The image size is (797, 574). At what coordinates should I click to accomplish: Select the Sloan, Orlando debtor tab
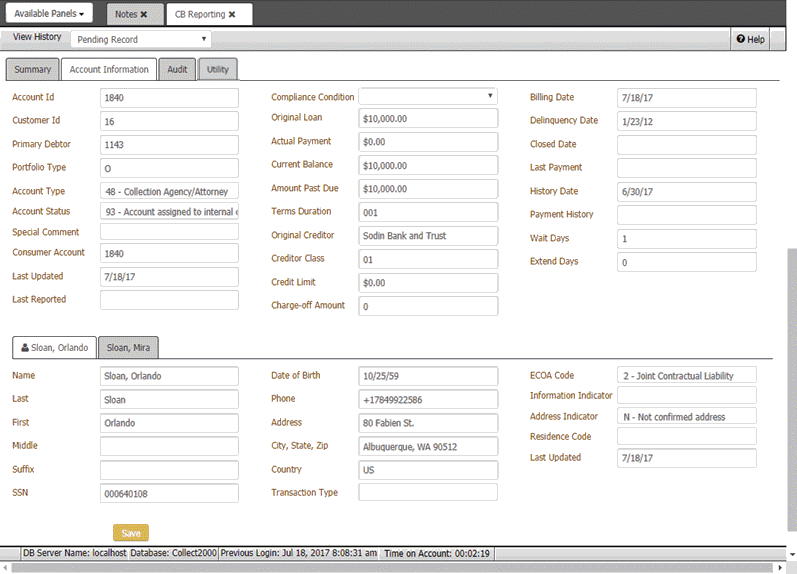click(x=54, y=348)
